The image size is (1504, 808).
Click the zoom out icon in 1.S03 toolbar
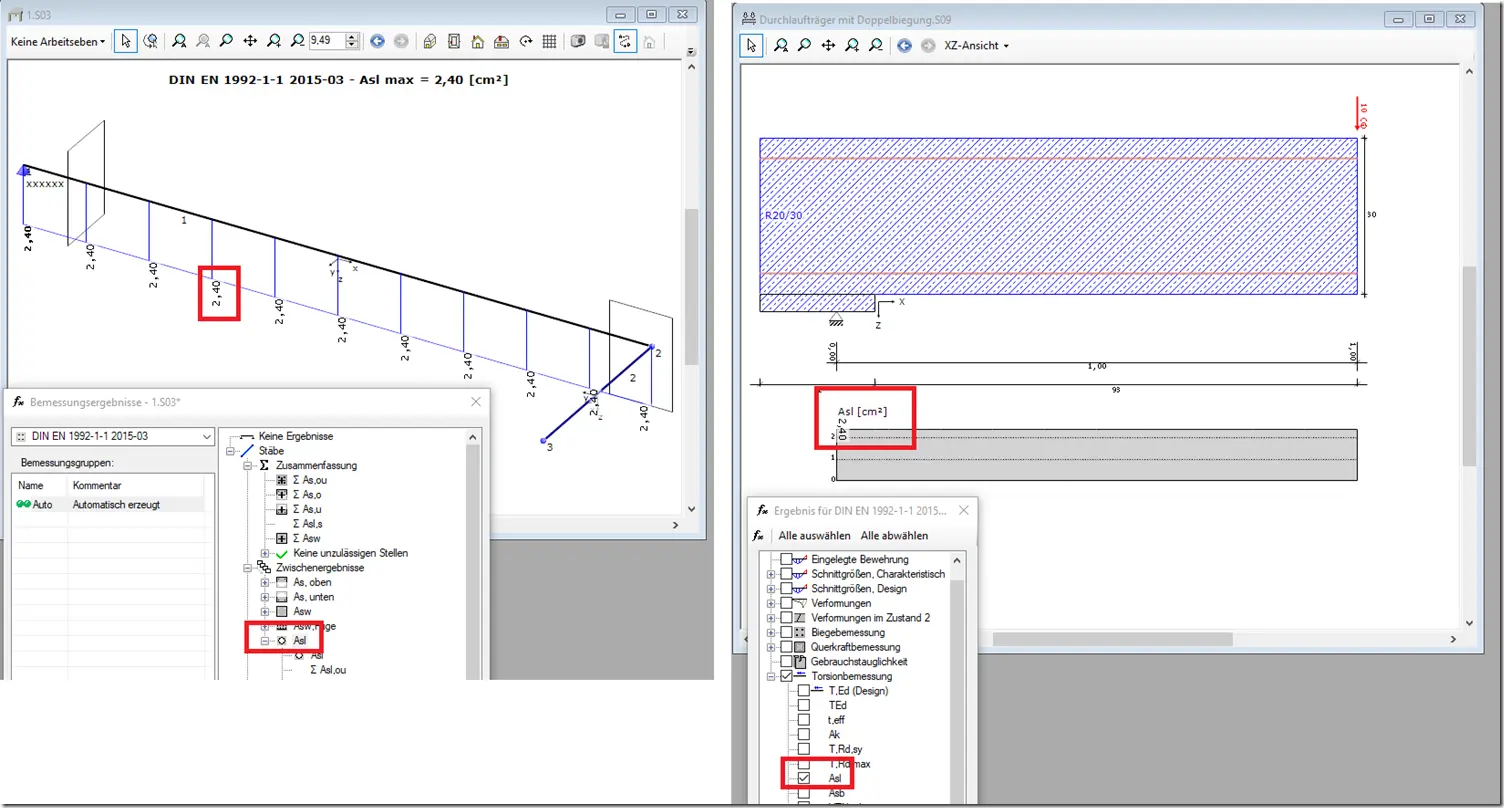(x=297, y=41)
